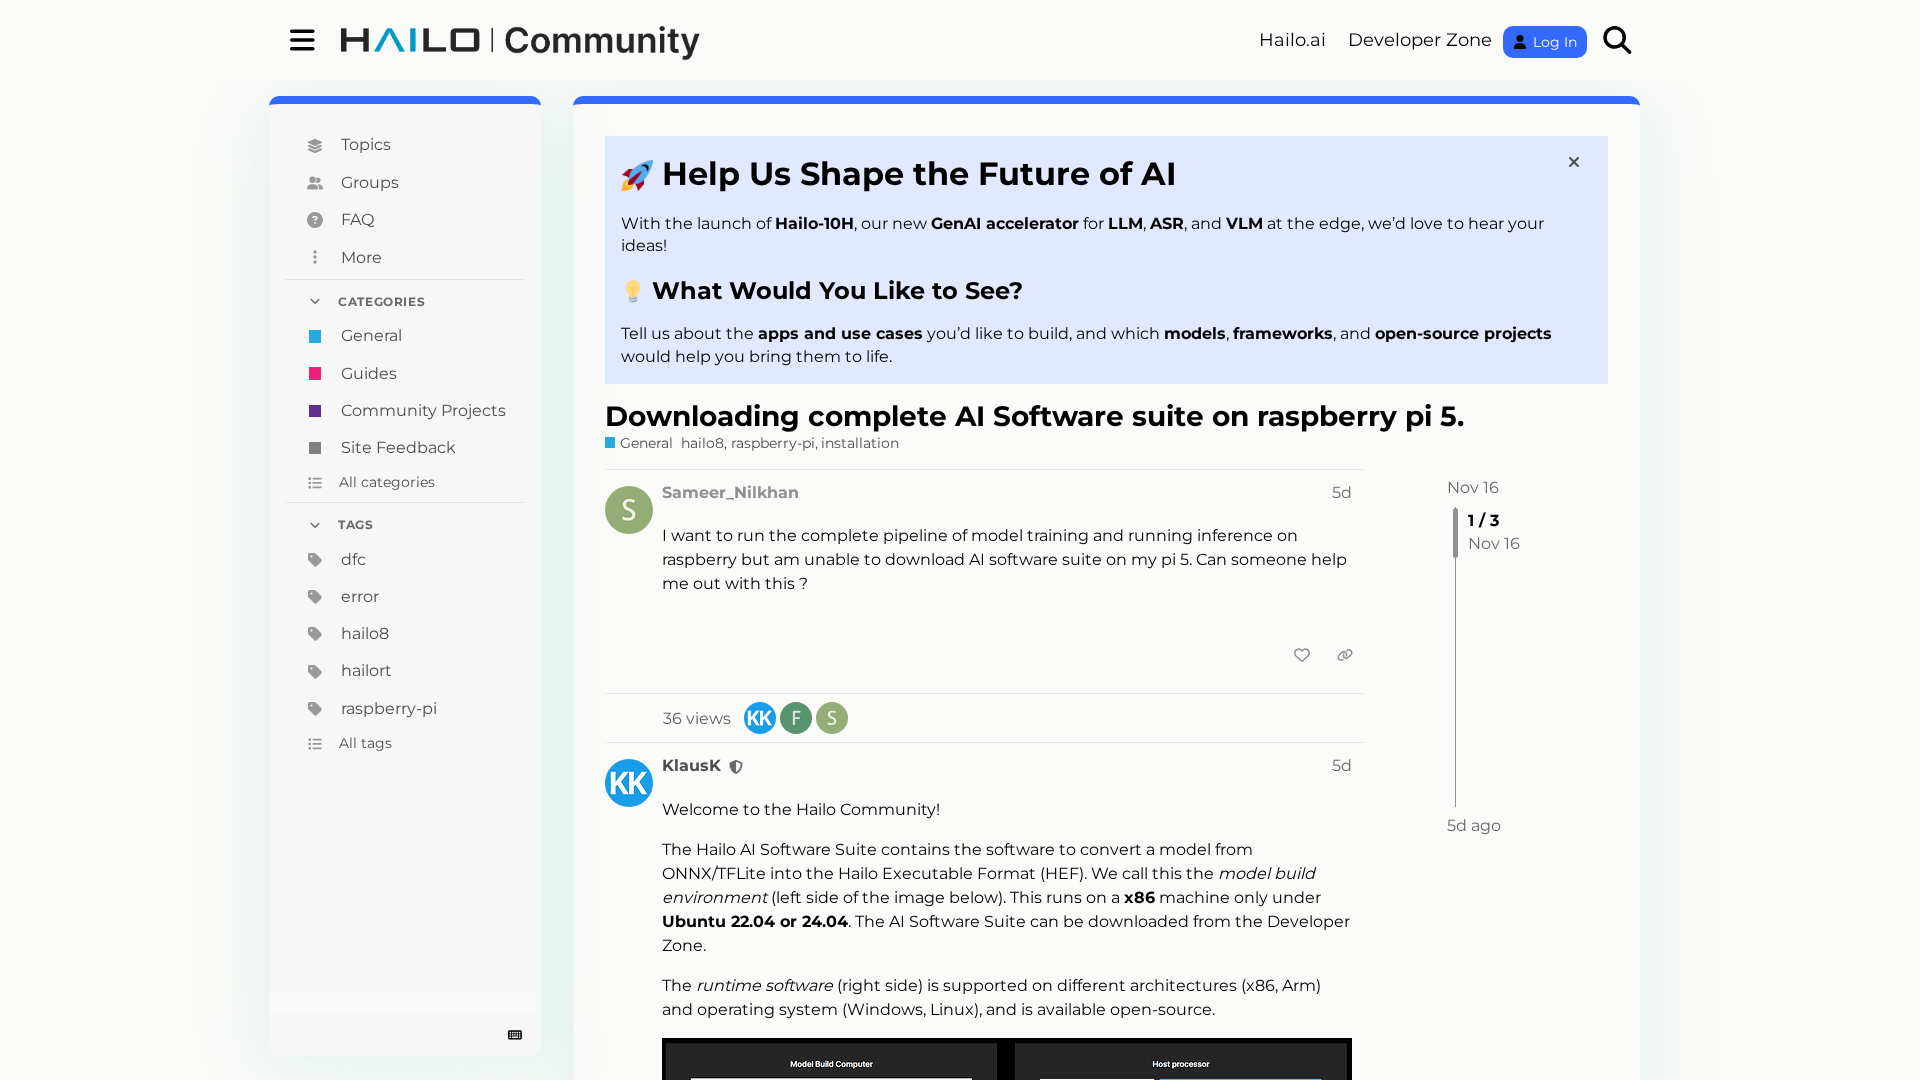Dismiss the Help Us Shape banner
Image resolution: width=1920 pixels, height=1080 pixels.
pos(1573,162)
